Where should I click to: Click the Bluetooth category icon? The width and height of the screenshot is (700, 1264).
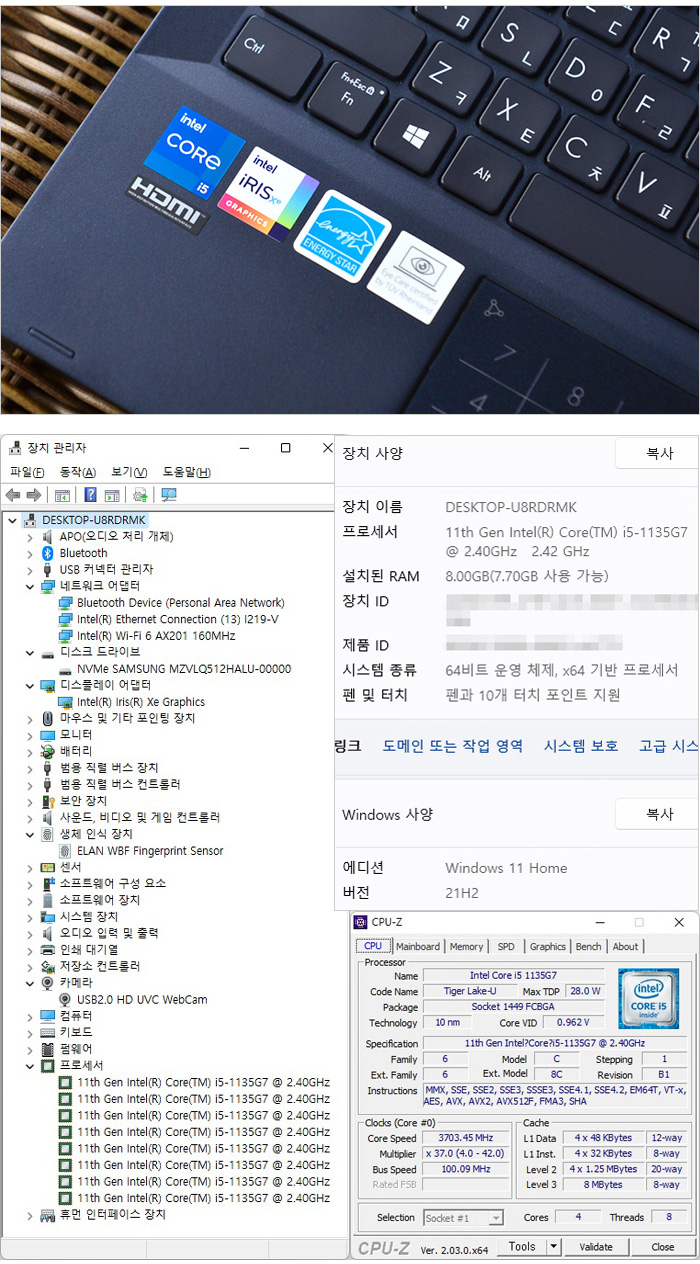48,553
